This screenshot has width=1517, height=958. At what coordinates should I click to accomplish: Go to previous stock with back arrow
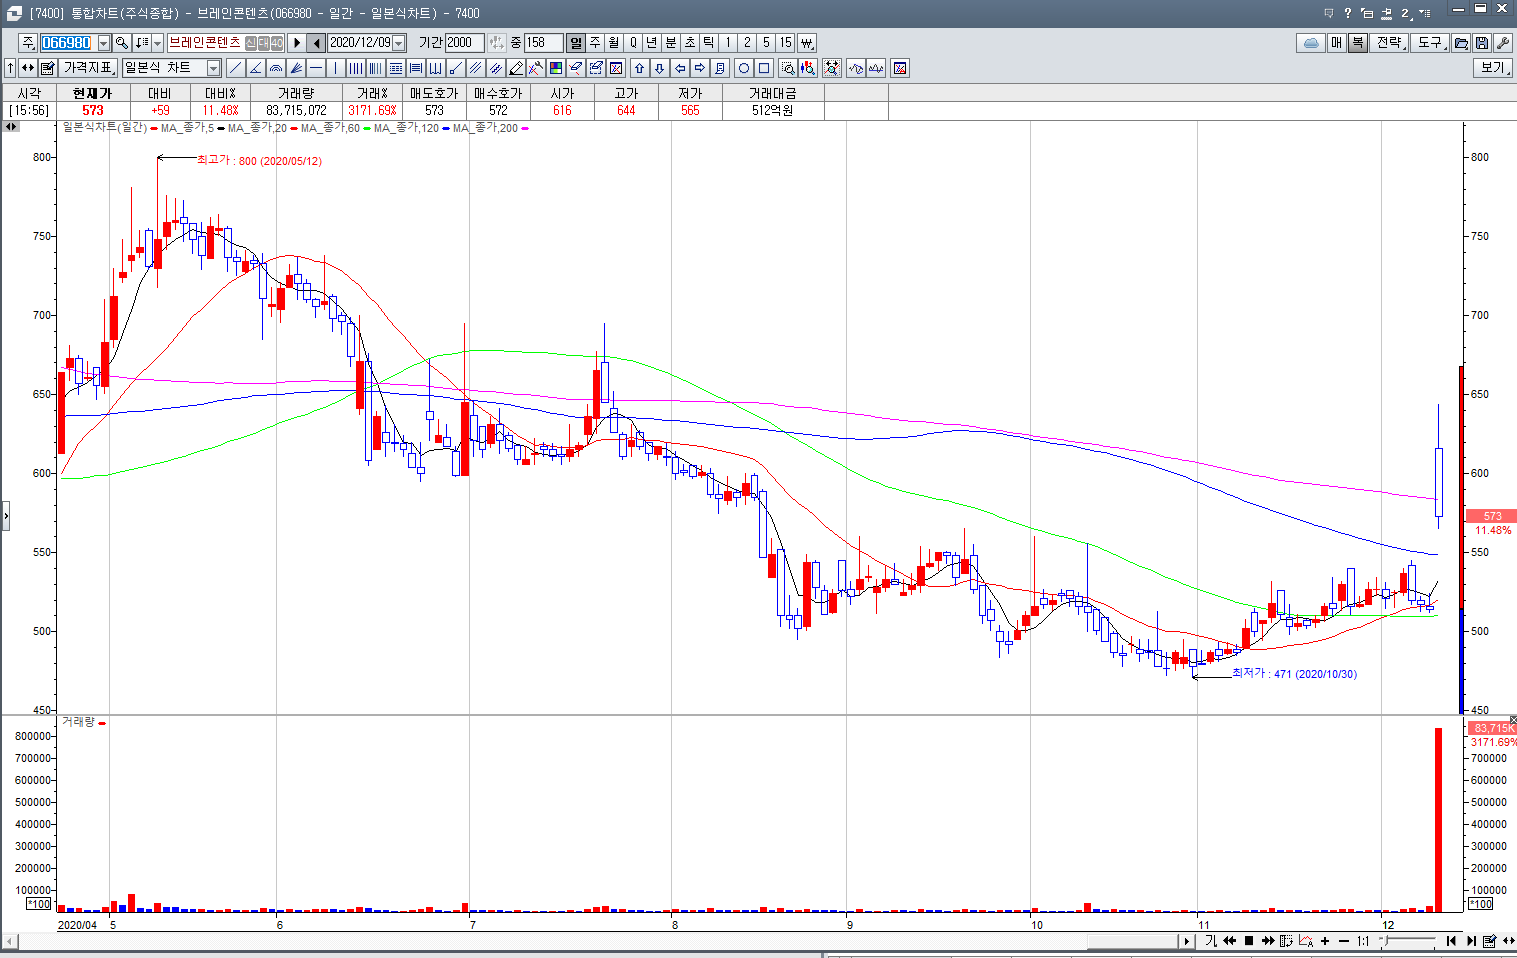click(316, 43)
